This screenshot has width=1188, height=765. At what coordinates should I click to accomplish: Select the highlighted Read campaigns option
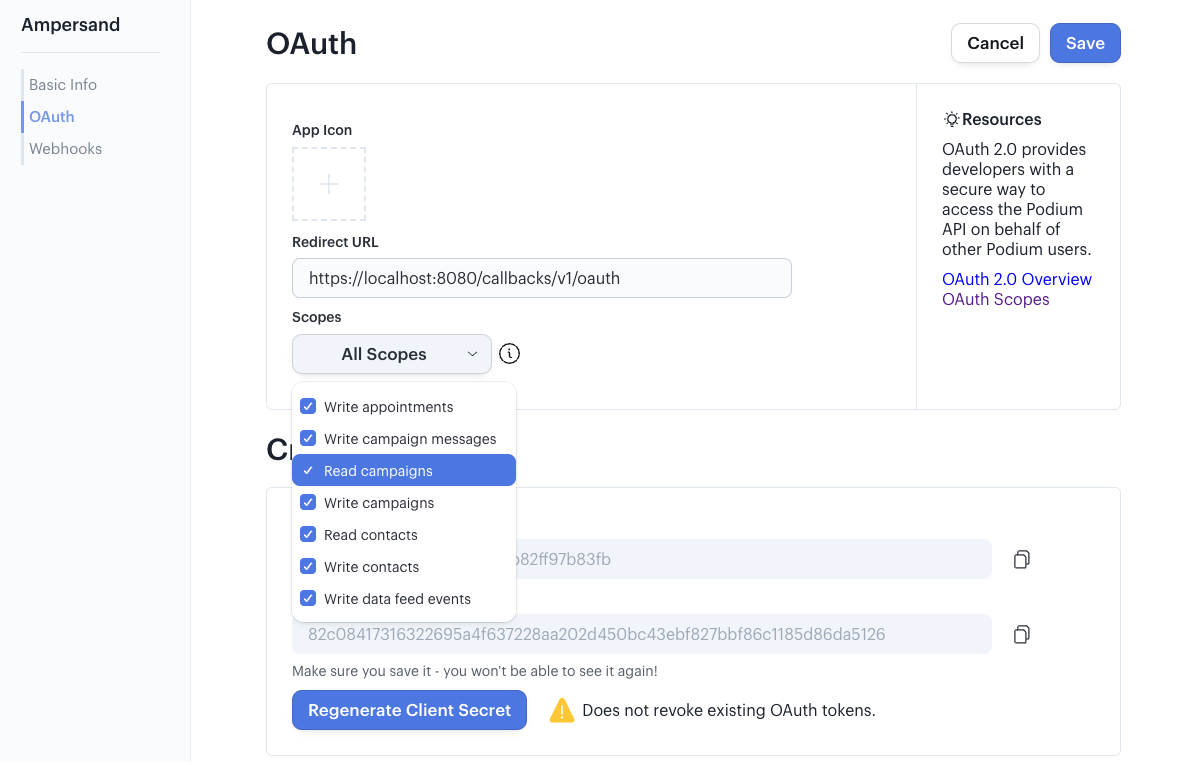click(404, 470)
